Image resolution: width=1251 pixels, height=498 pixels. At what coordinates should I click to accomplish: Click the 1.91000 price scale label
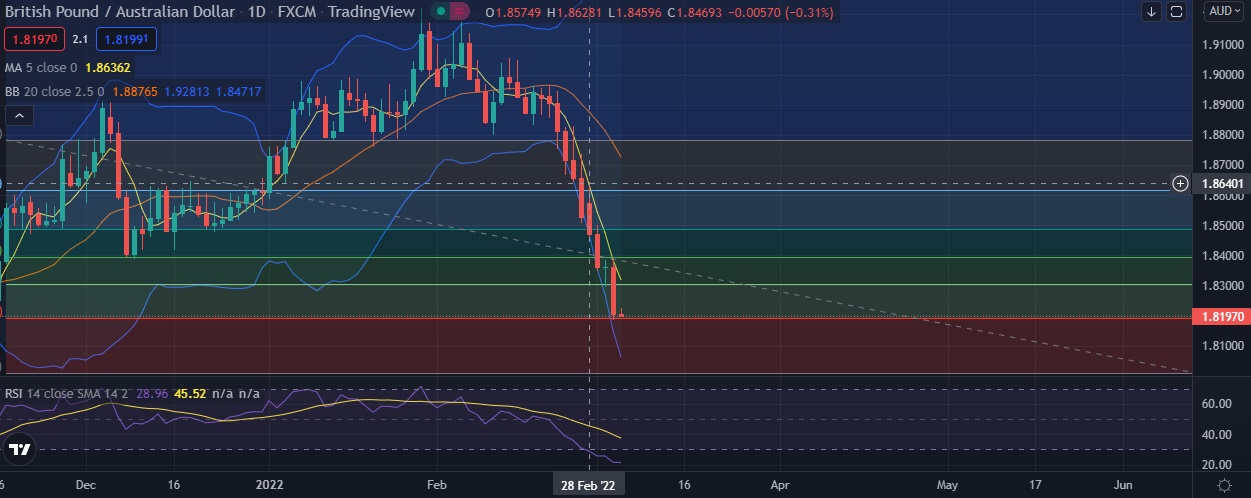coord(1223,45)
